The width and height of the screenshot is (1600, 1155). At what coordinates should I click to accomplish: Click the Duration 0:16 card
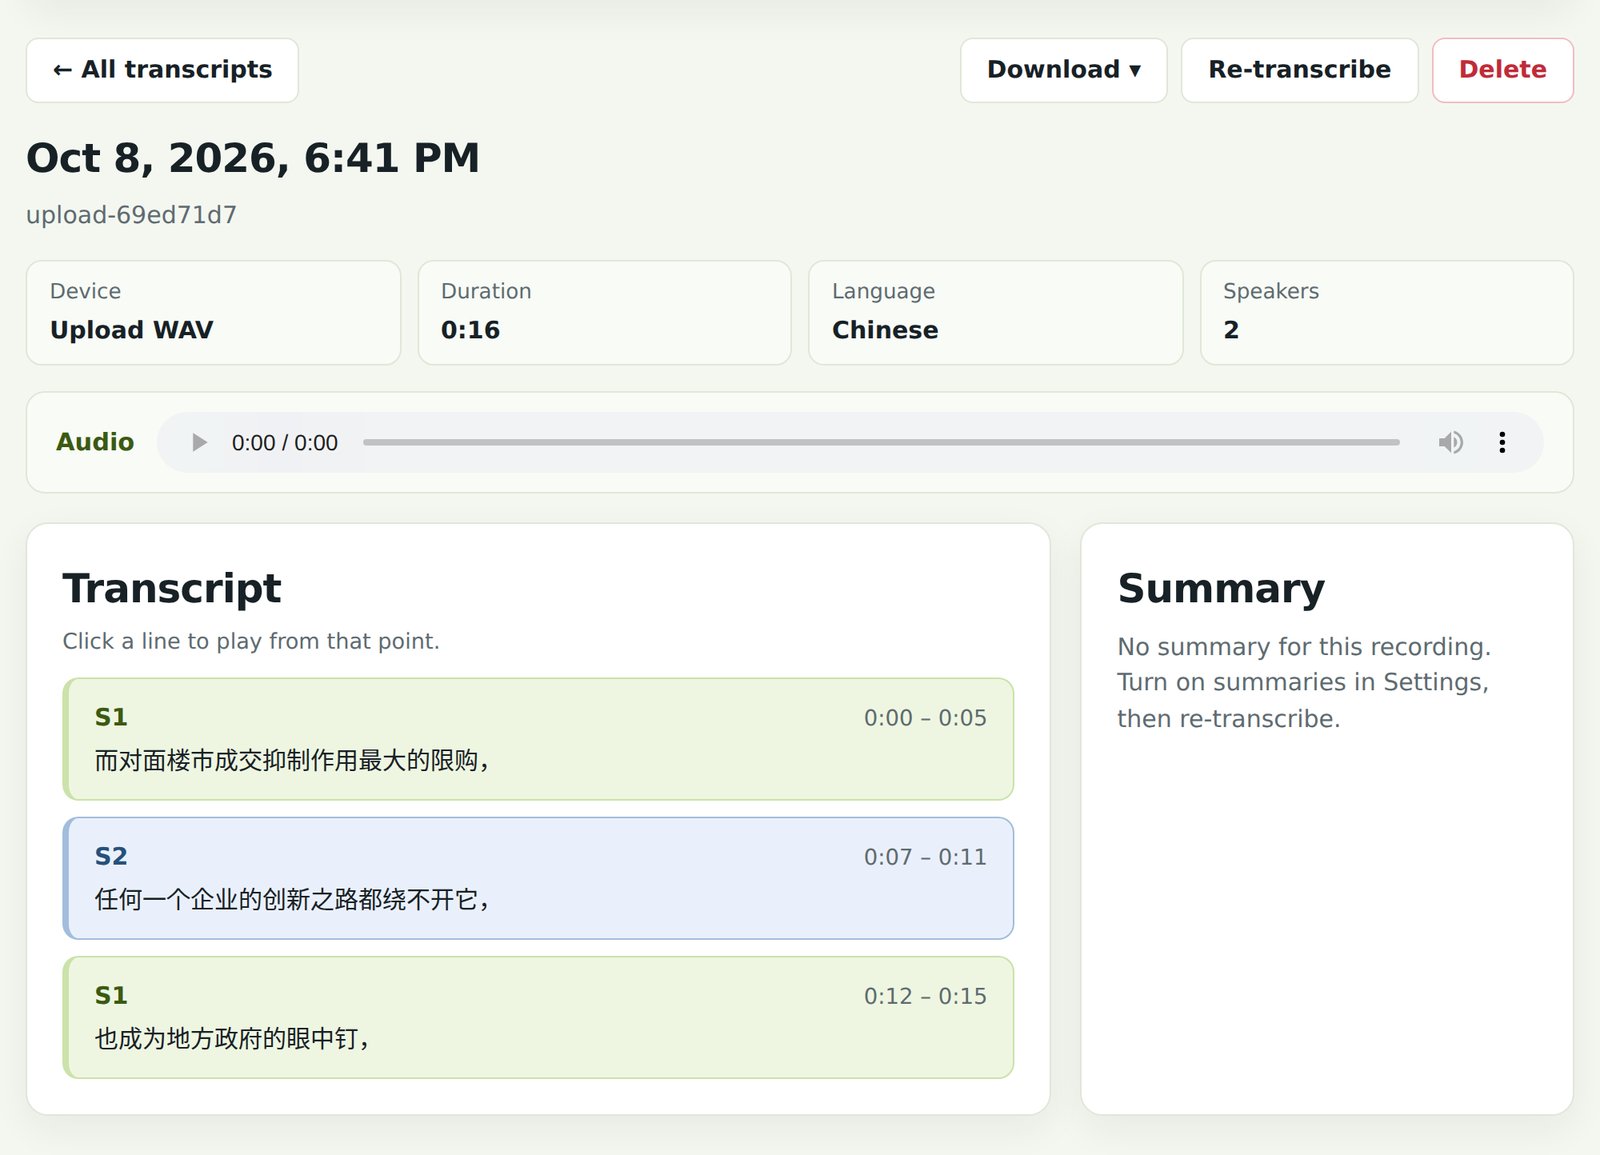point(604,313)
